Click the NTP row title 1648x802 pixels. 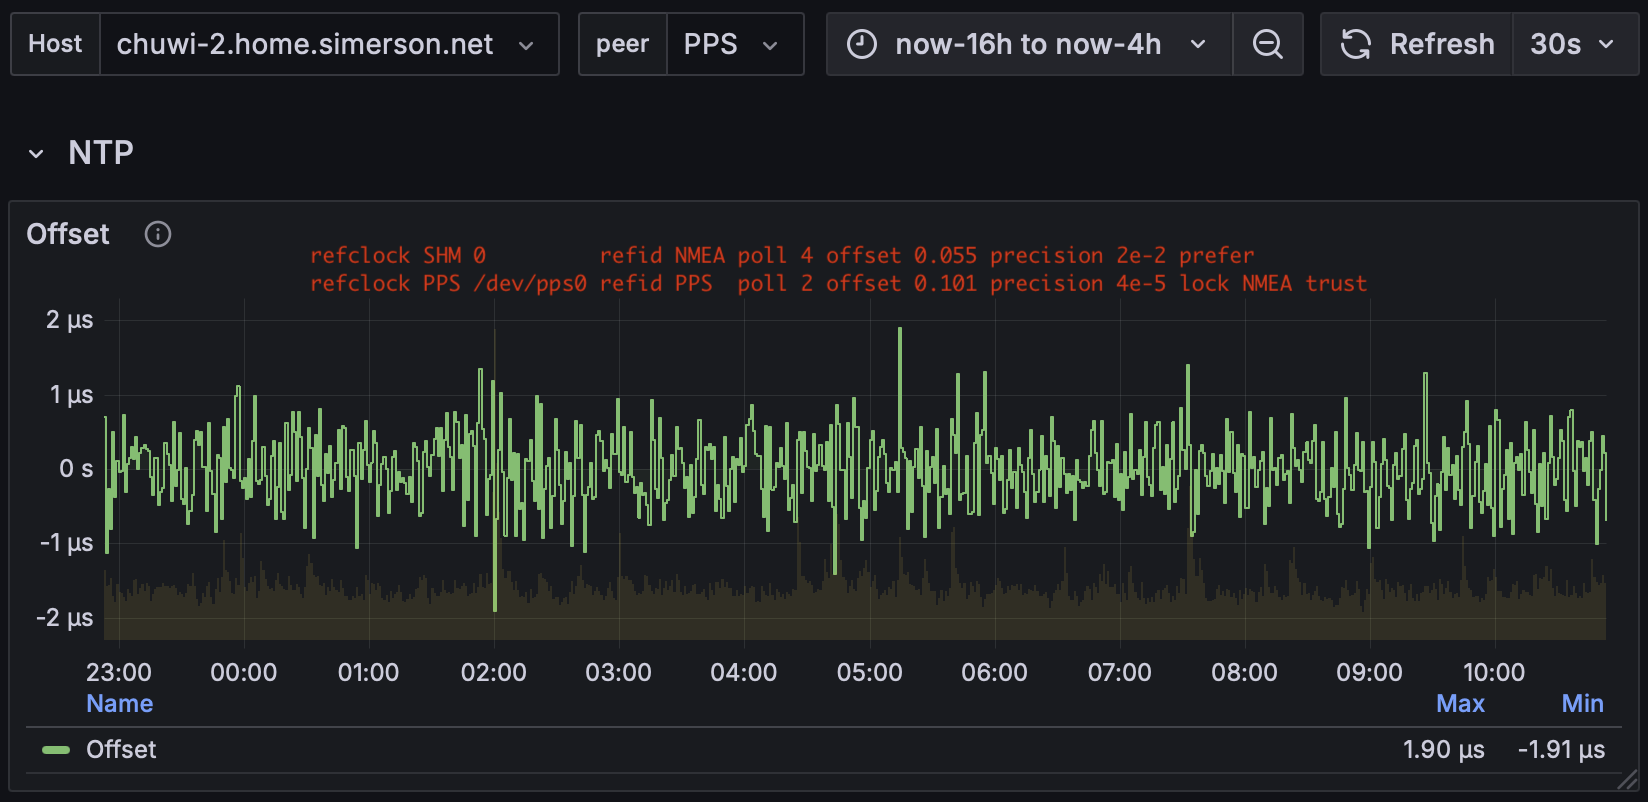pos(101,153)
